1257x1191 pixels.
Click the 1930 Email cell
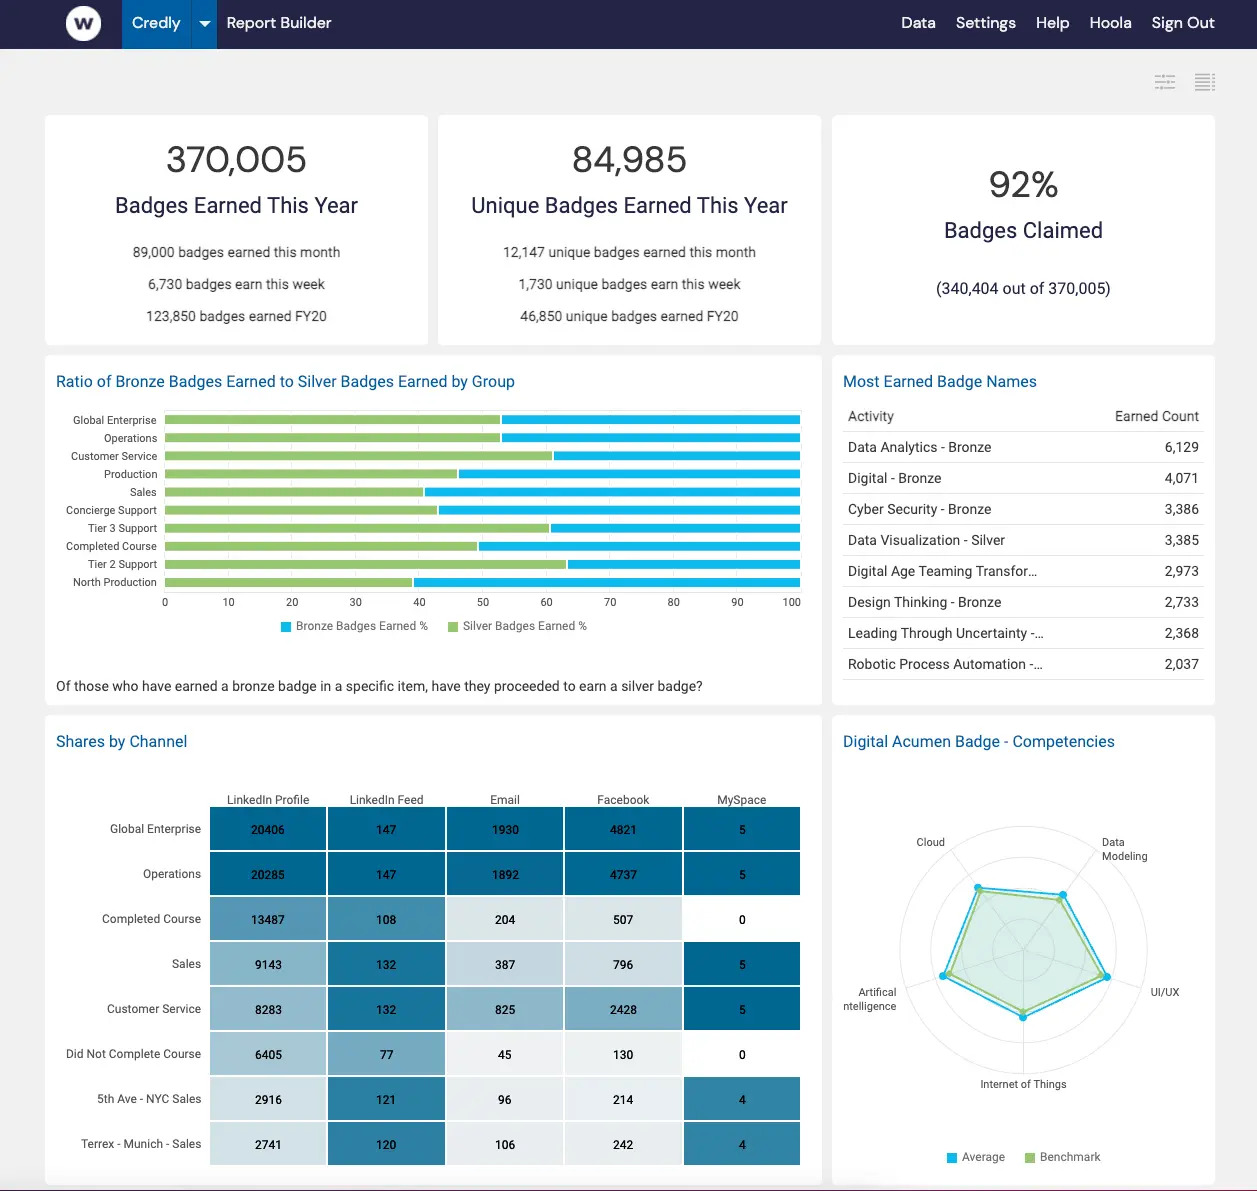click(x=505, y=829)
